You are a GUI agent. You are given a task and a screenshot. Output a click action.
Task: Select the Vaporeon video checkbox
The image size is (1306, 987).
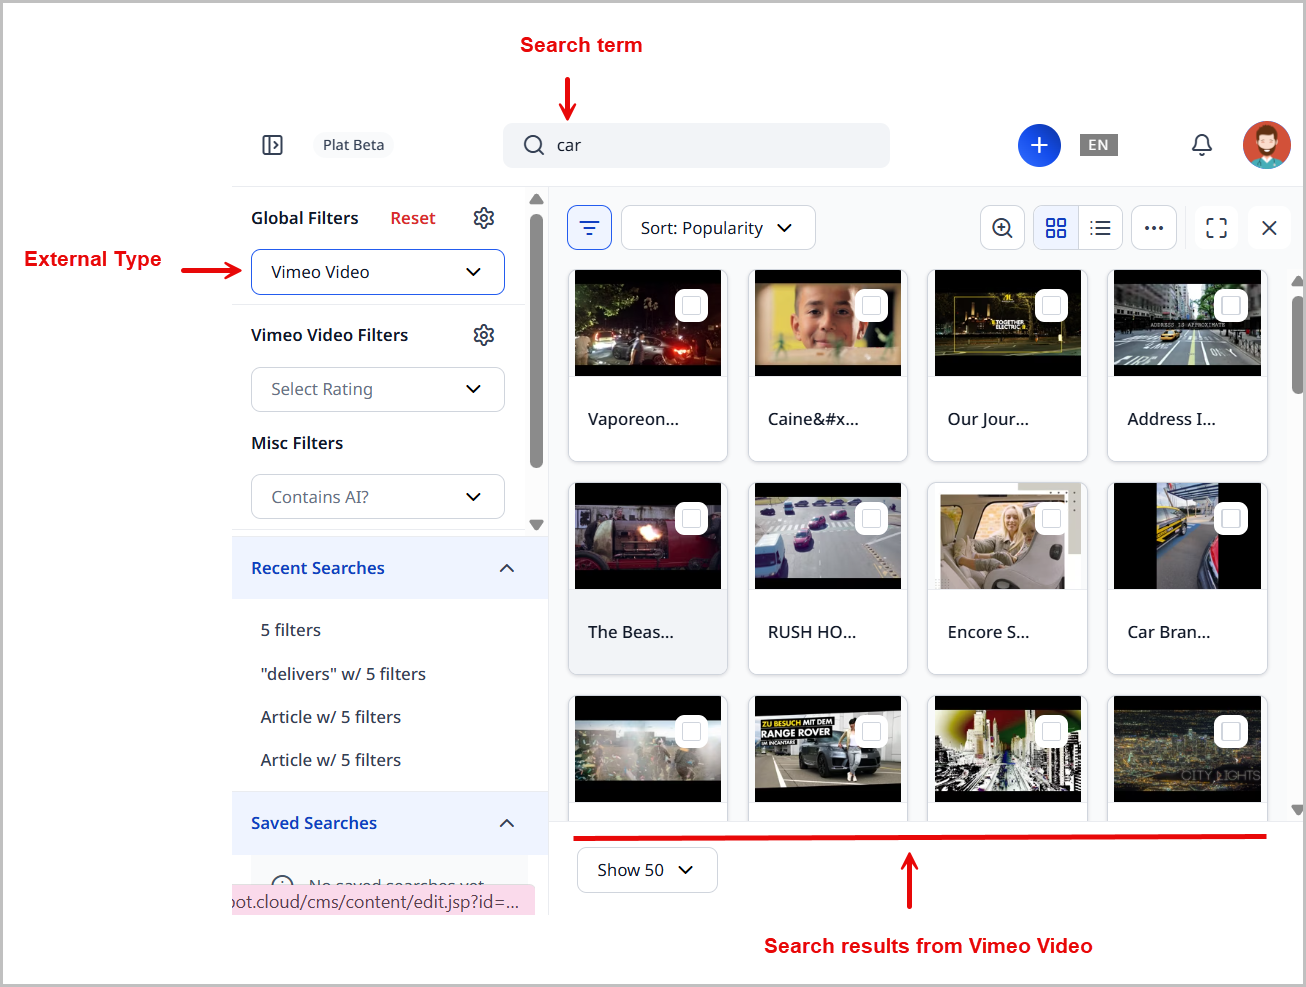click(x=691, y=305)
